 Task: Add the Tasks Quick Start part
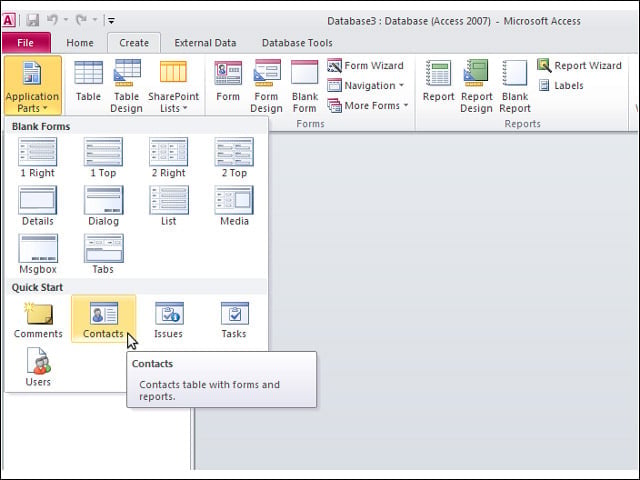point(234,320)
